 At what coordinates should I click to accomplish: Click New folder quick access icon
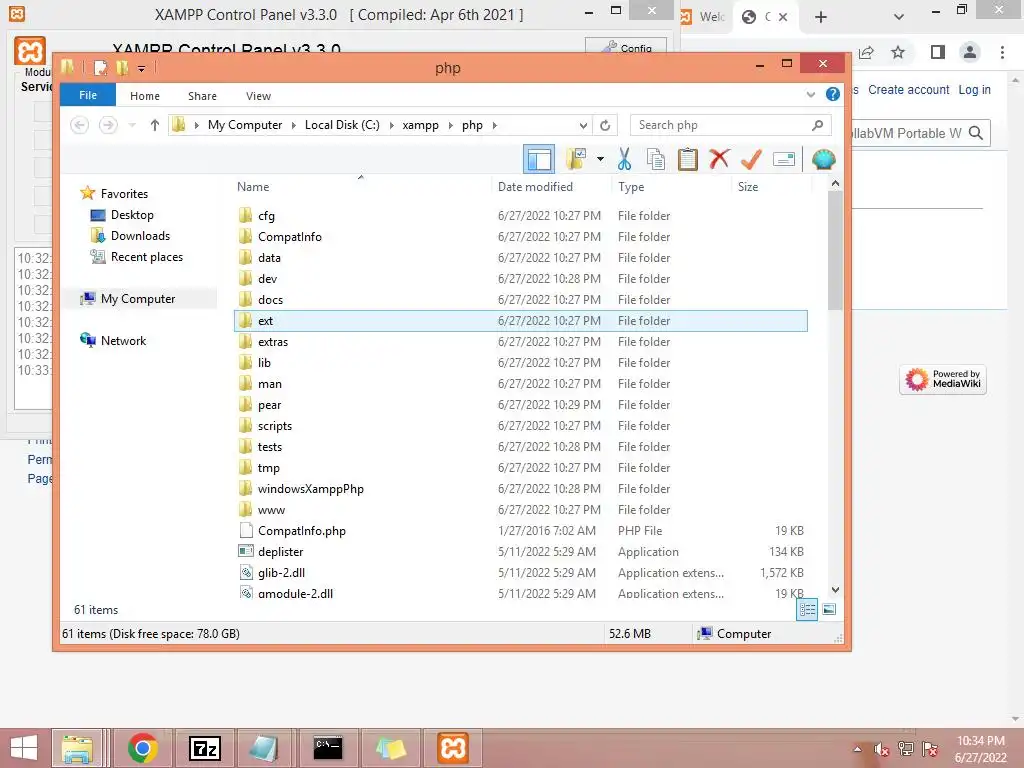(x=122, y=68)
